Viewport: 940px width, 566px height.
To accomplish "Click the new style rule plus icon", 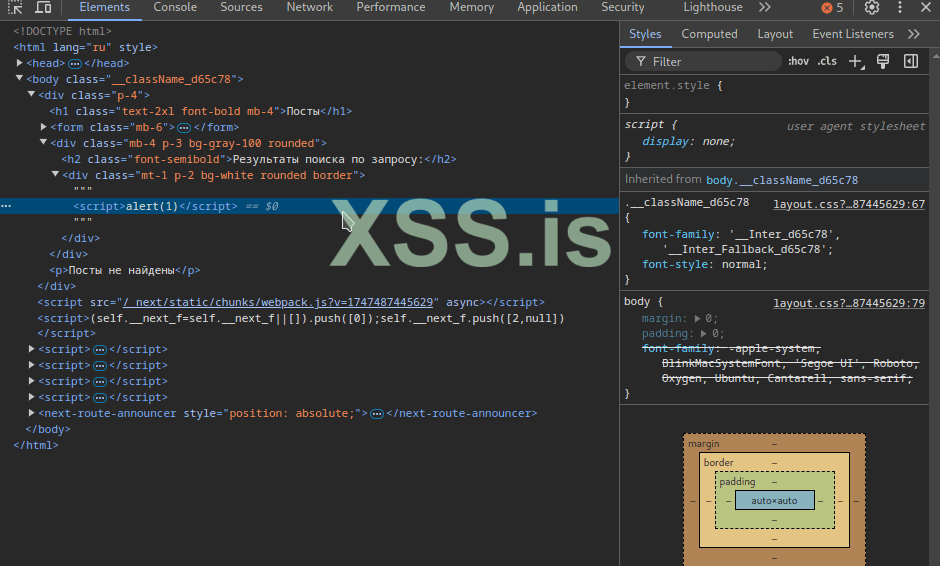I will tap(855, 62).
